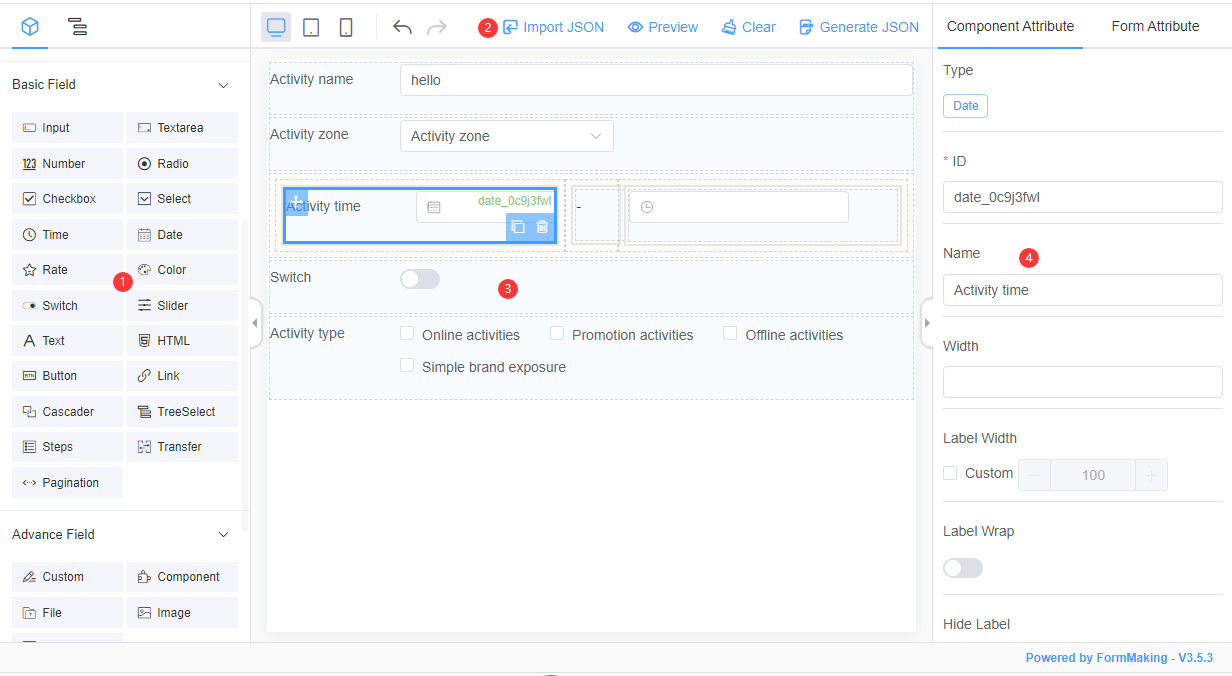Toggle the Switch field on the canvas
1232x676 pixels.
pyautogui.click(x=420, y=279)
